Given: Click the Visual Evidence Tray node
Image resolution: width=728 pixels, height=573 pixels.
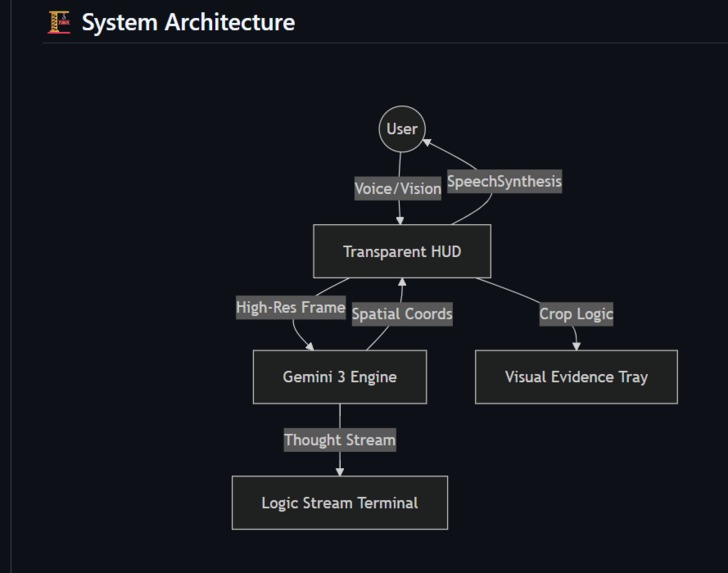Looking at the screenshot, I should tap(576, 377).
